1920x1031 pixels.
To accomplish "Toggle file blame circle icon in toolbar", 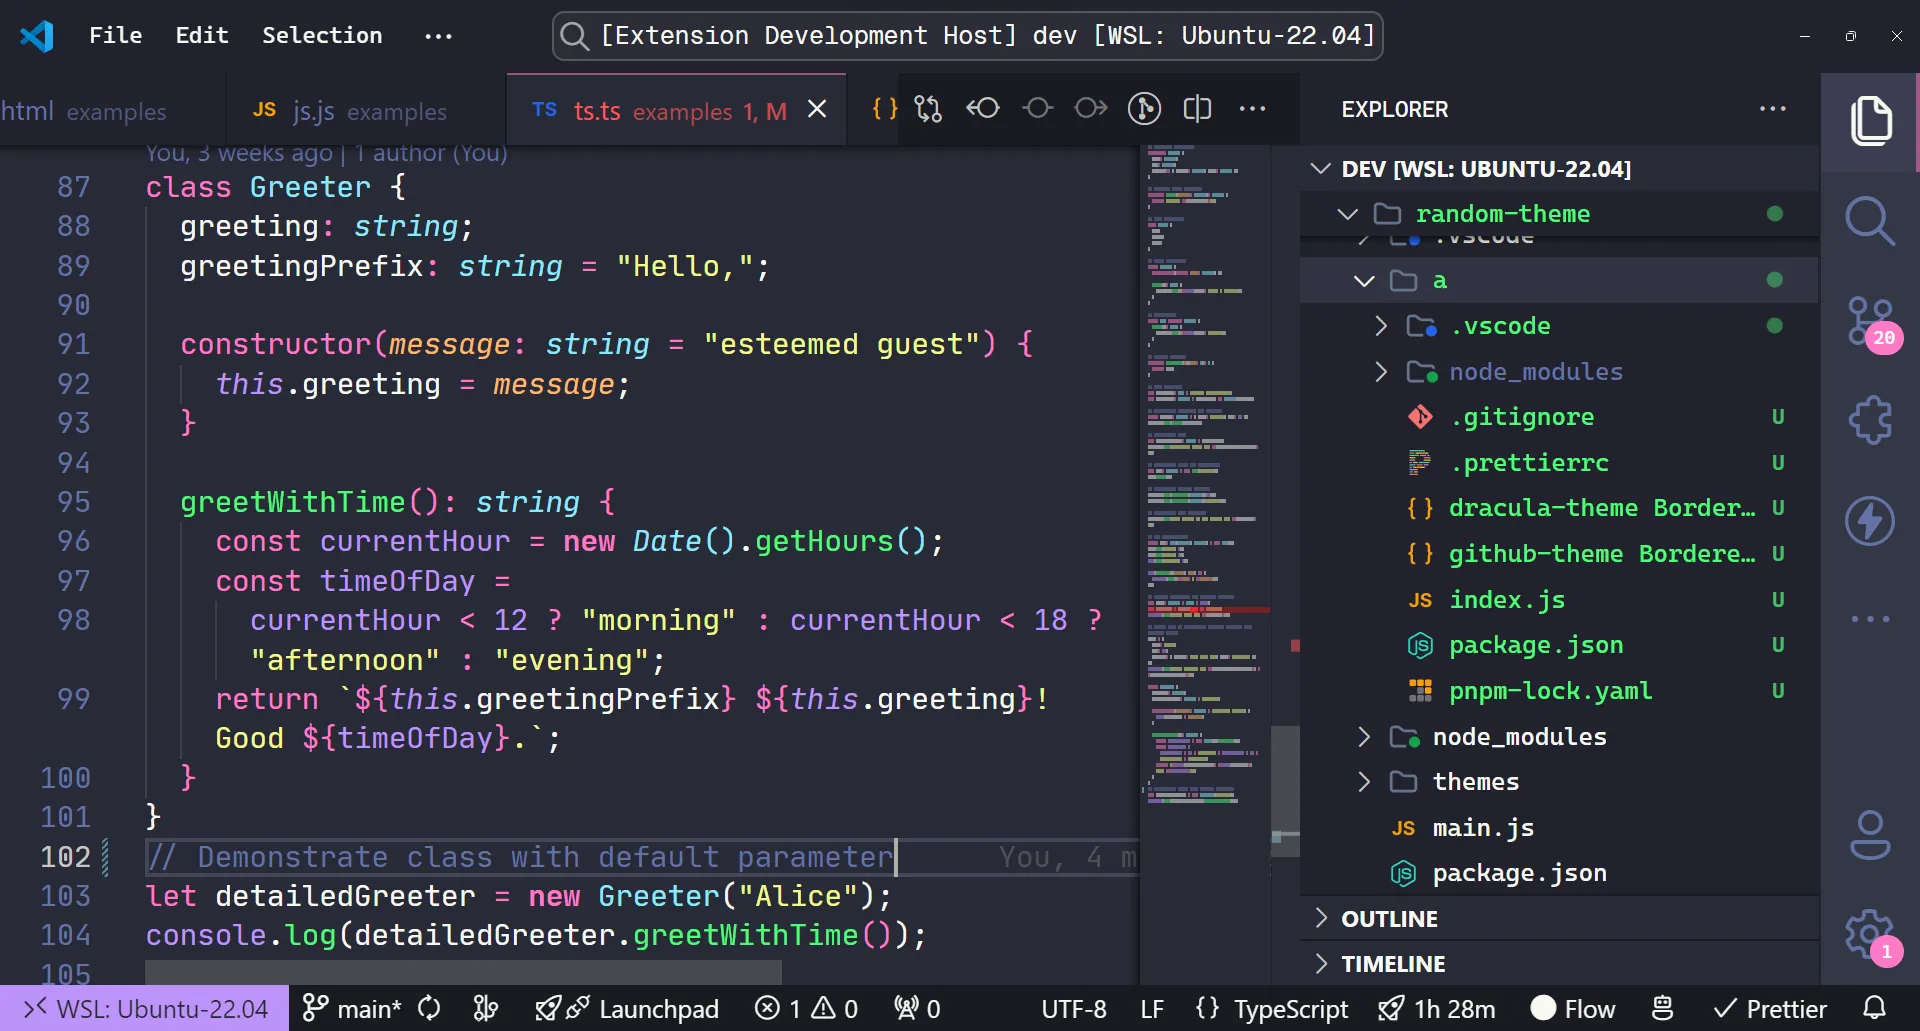I will [1144, 108].
